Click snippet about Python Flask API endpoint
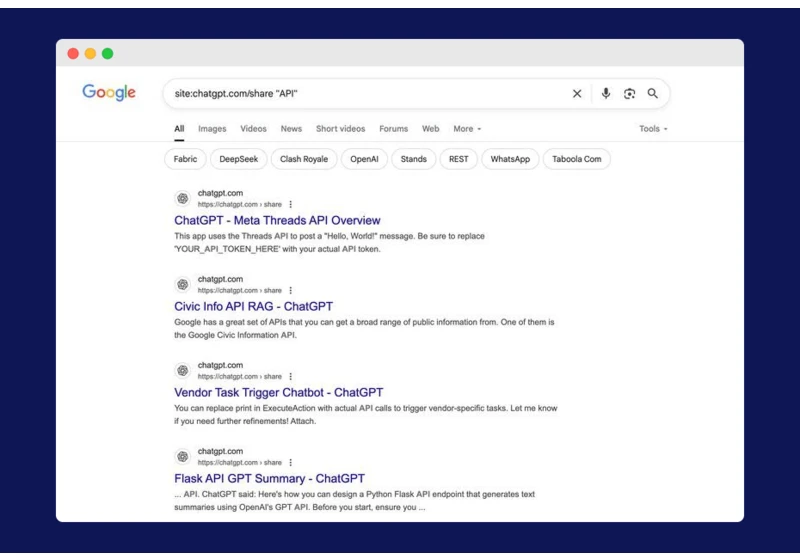 355,501
